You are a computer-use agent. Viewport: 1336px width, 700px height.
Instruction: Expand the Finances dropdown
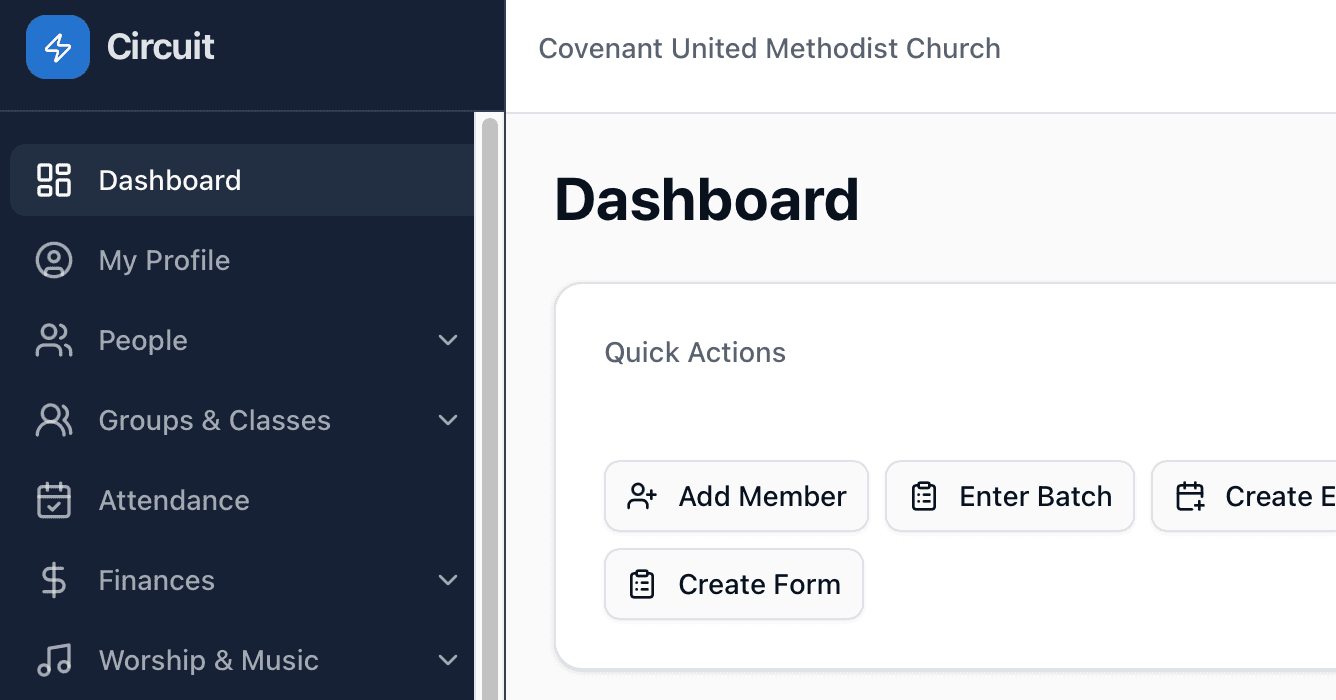(447, 580)
